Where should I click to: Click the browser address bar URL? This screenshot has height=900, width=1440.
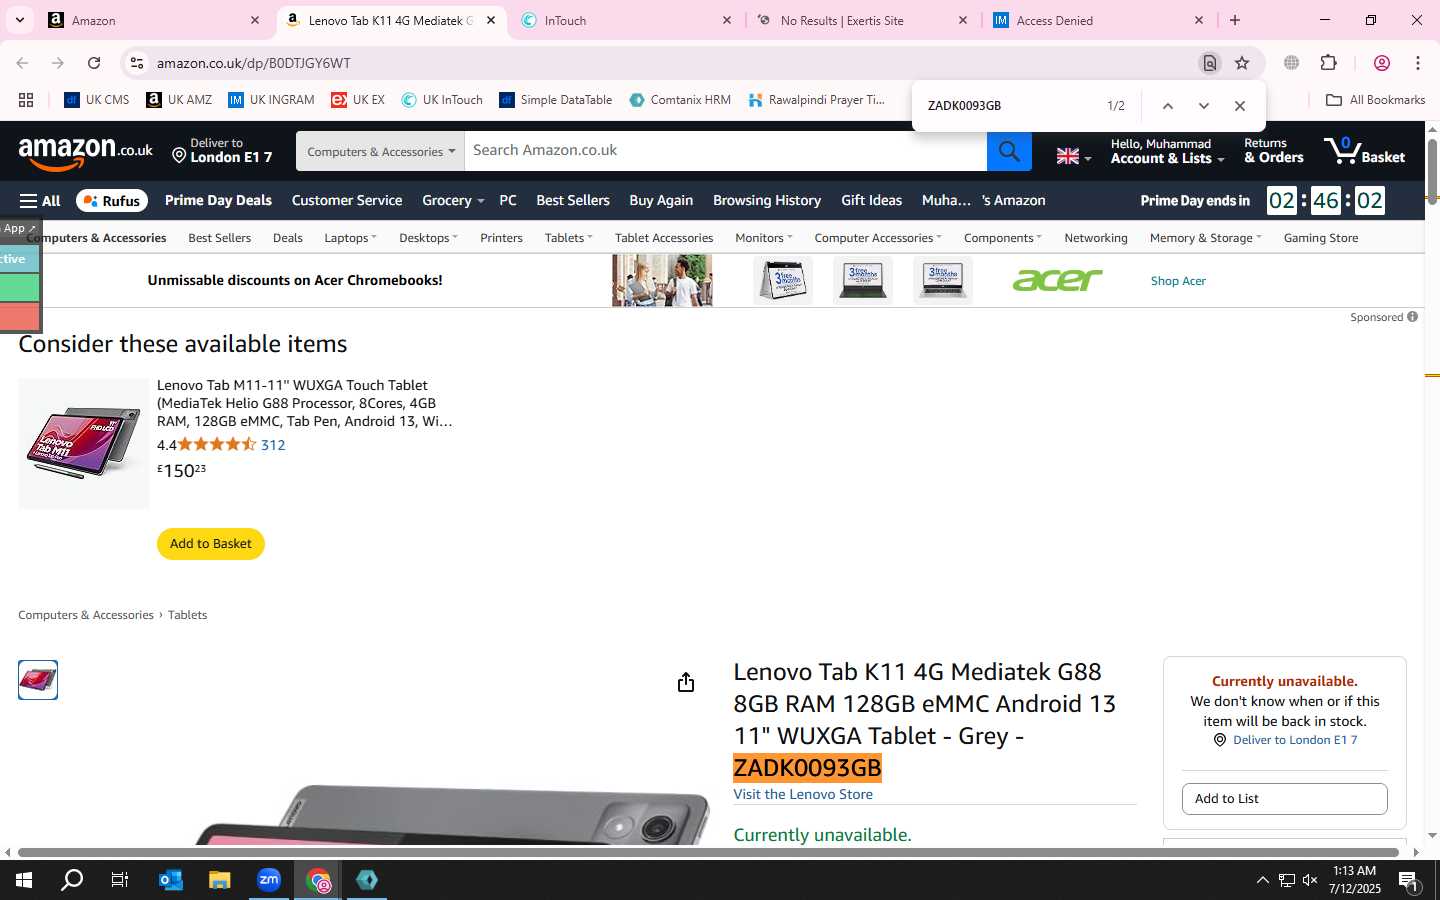click(x=253, y=63)
